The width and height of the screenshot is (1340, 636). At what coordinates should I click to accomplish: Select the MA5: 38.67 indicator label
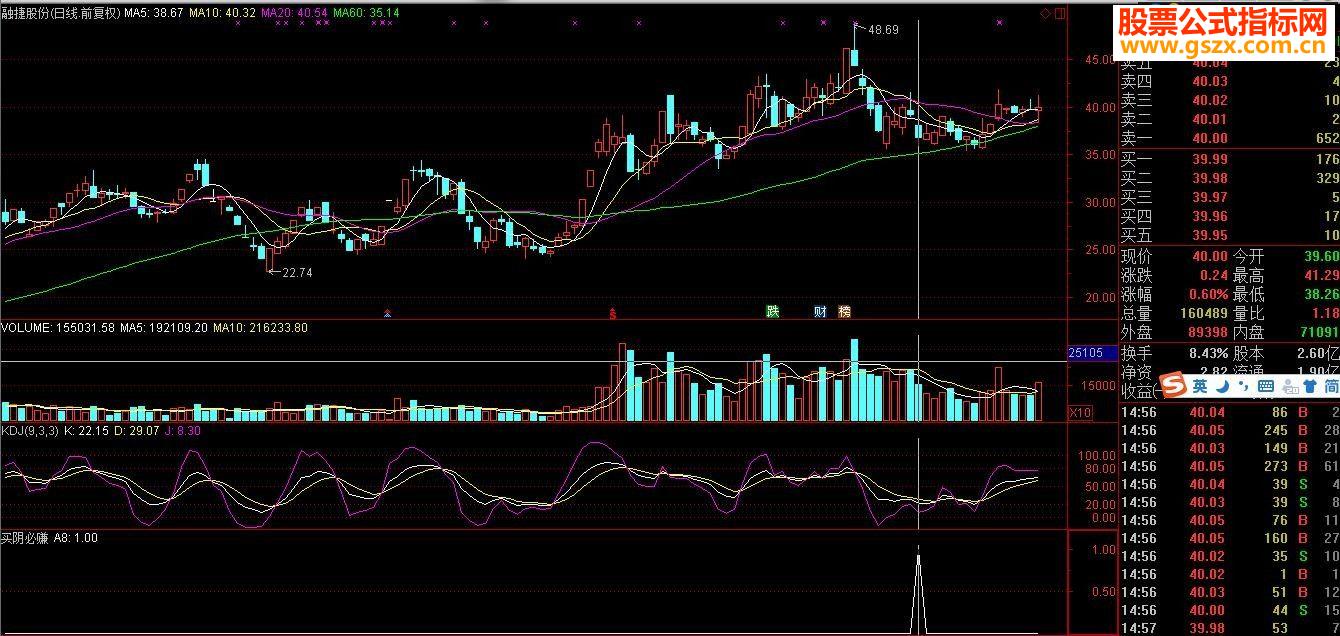click(155, 13)
